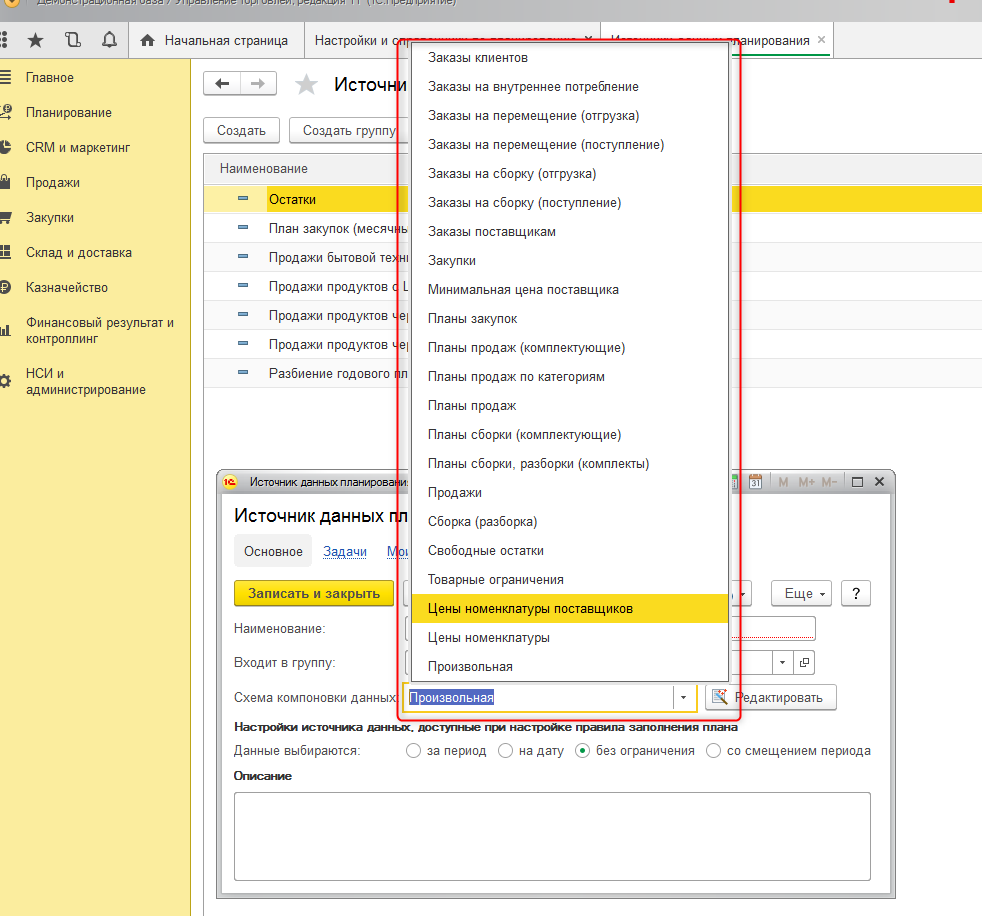Click open-form icon beside group field
This screenshot has width=982, height=916.
(x=805, y=662)
